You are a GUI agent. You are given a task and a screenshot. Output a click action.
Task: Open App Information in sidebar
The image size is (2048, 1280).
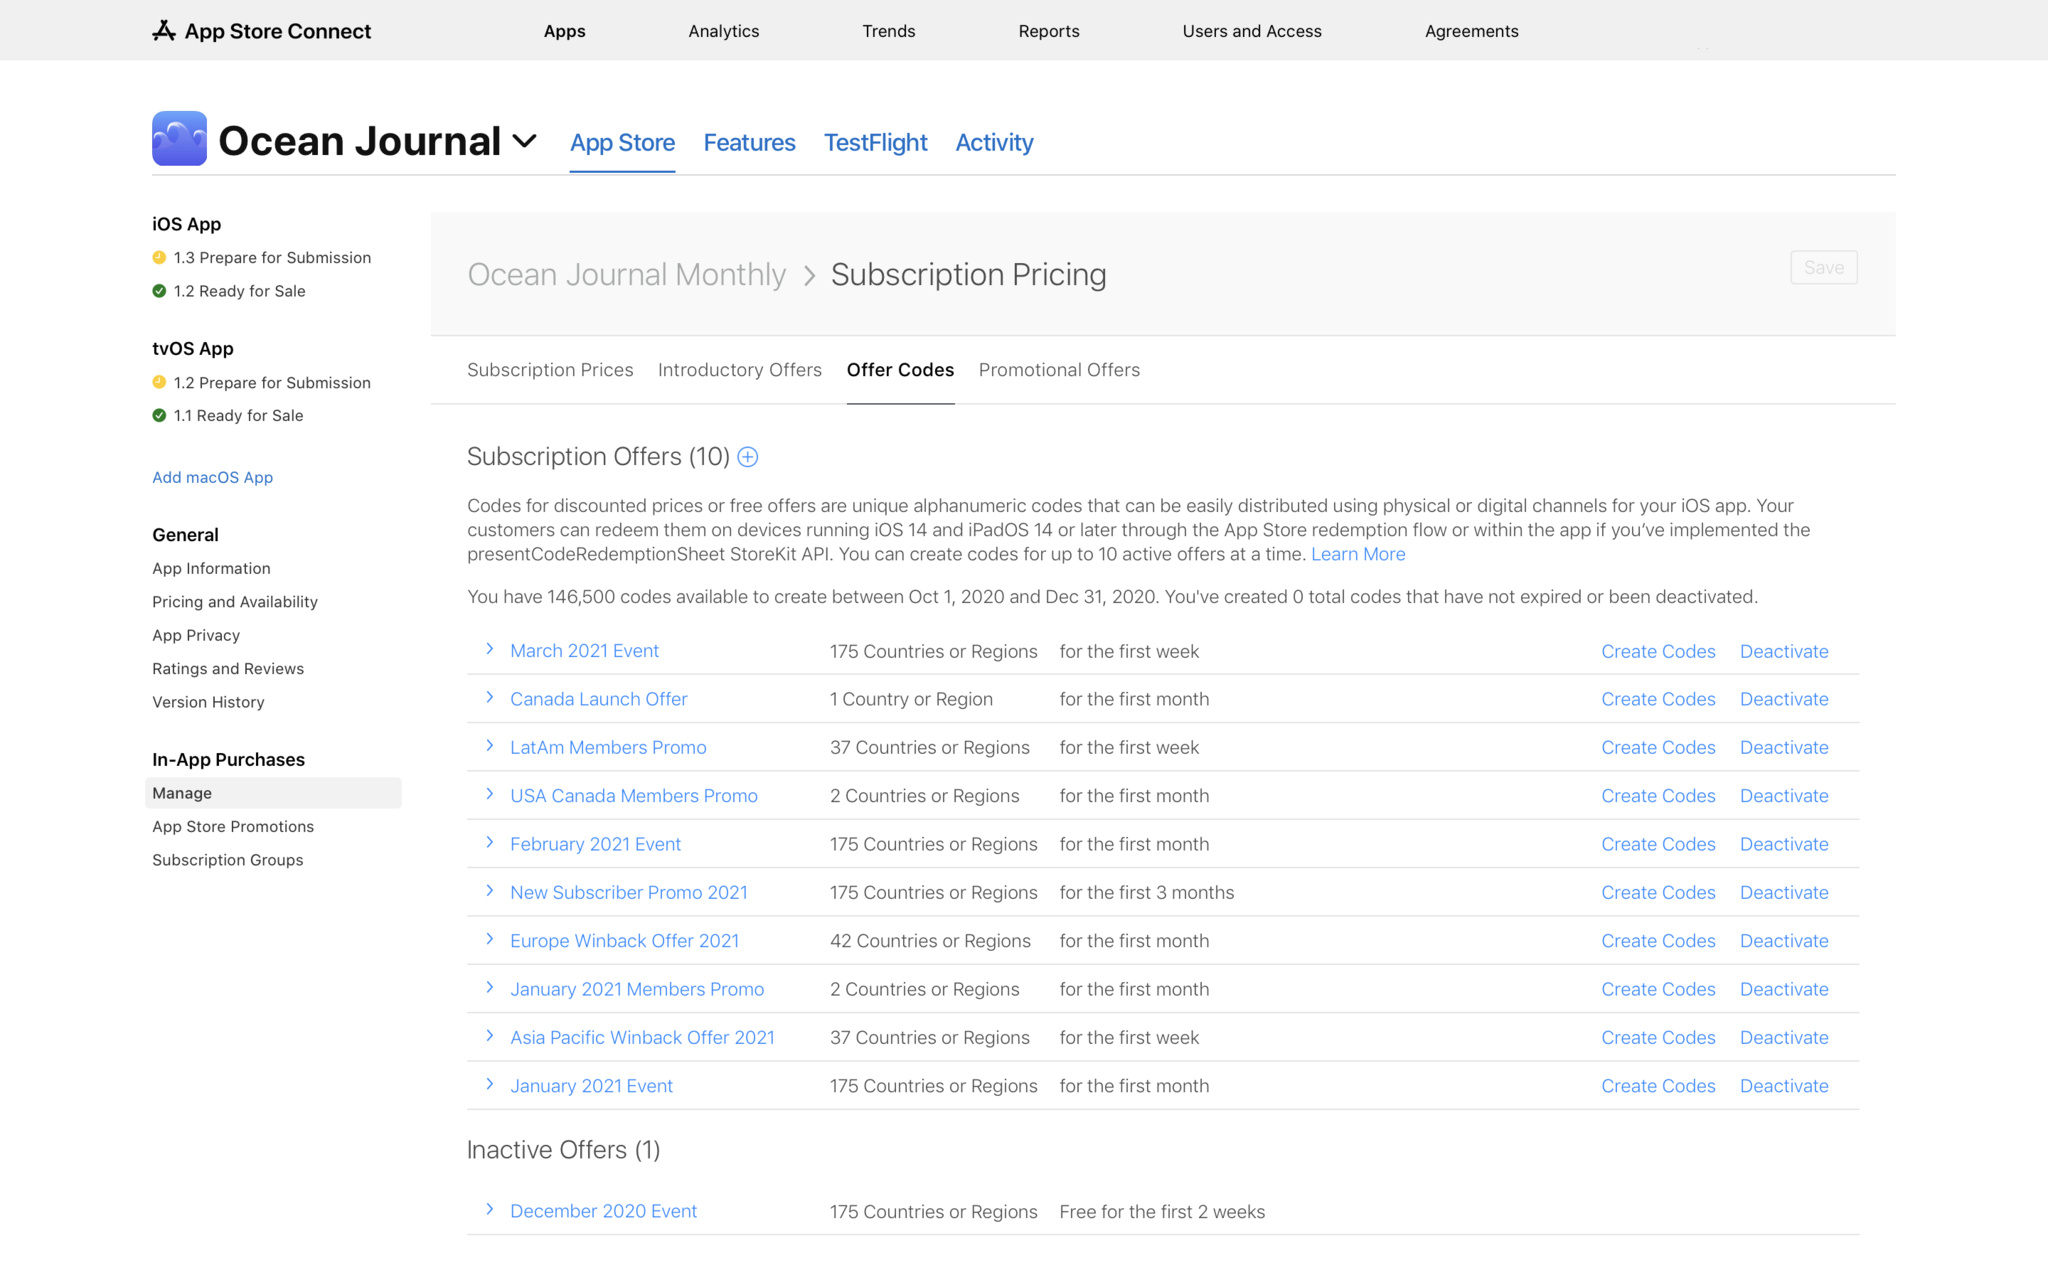coord(211,569)
